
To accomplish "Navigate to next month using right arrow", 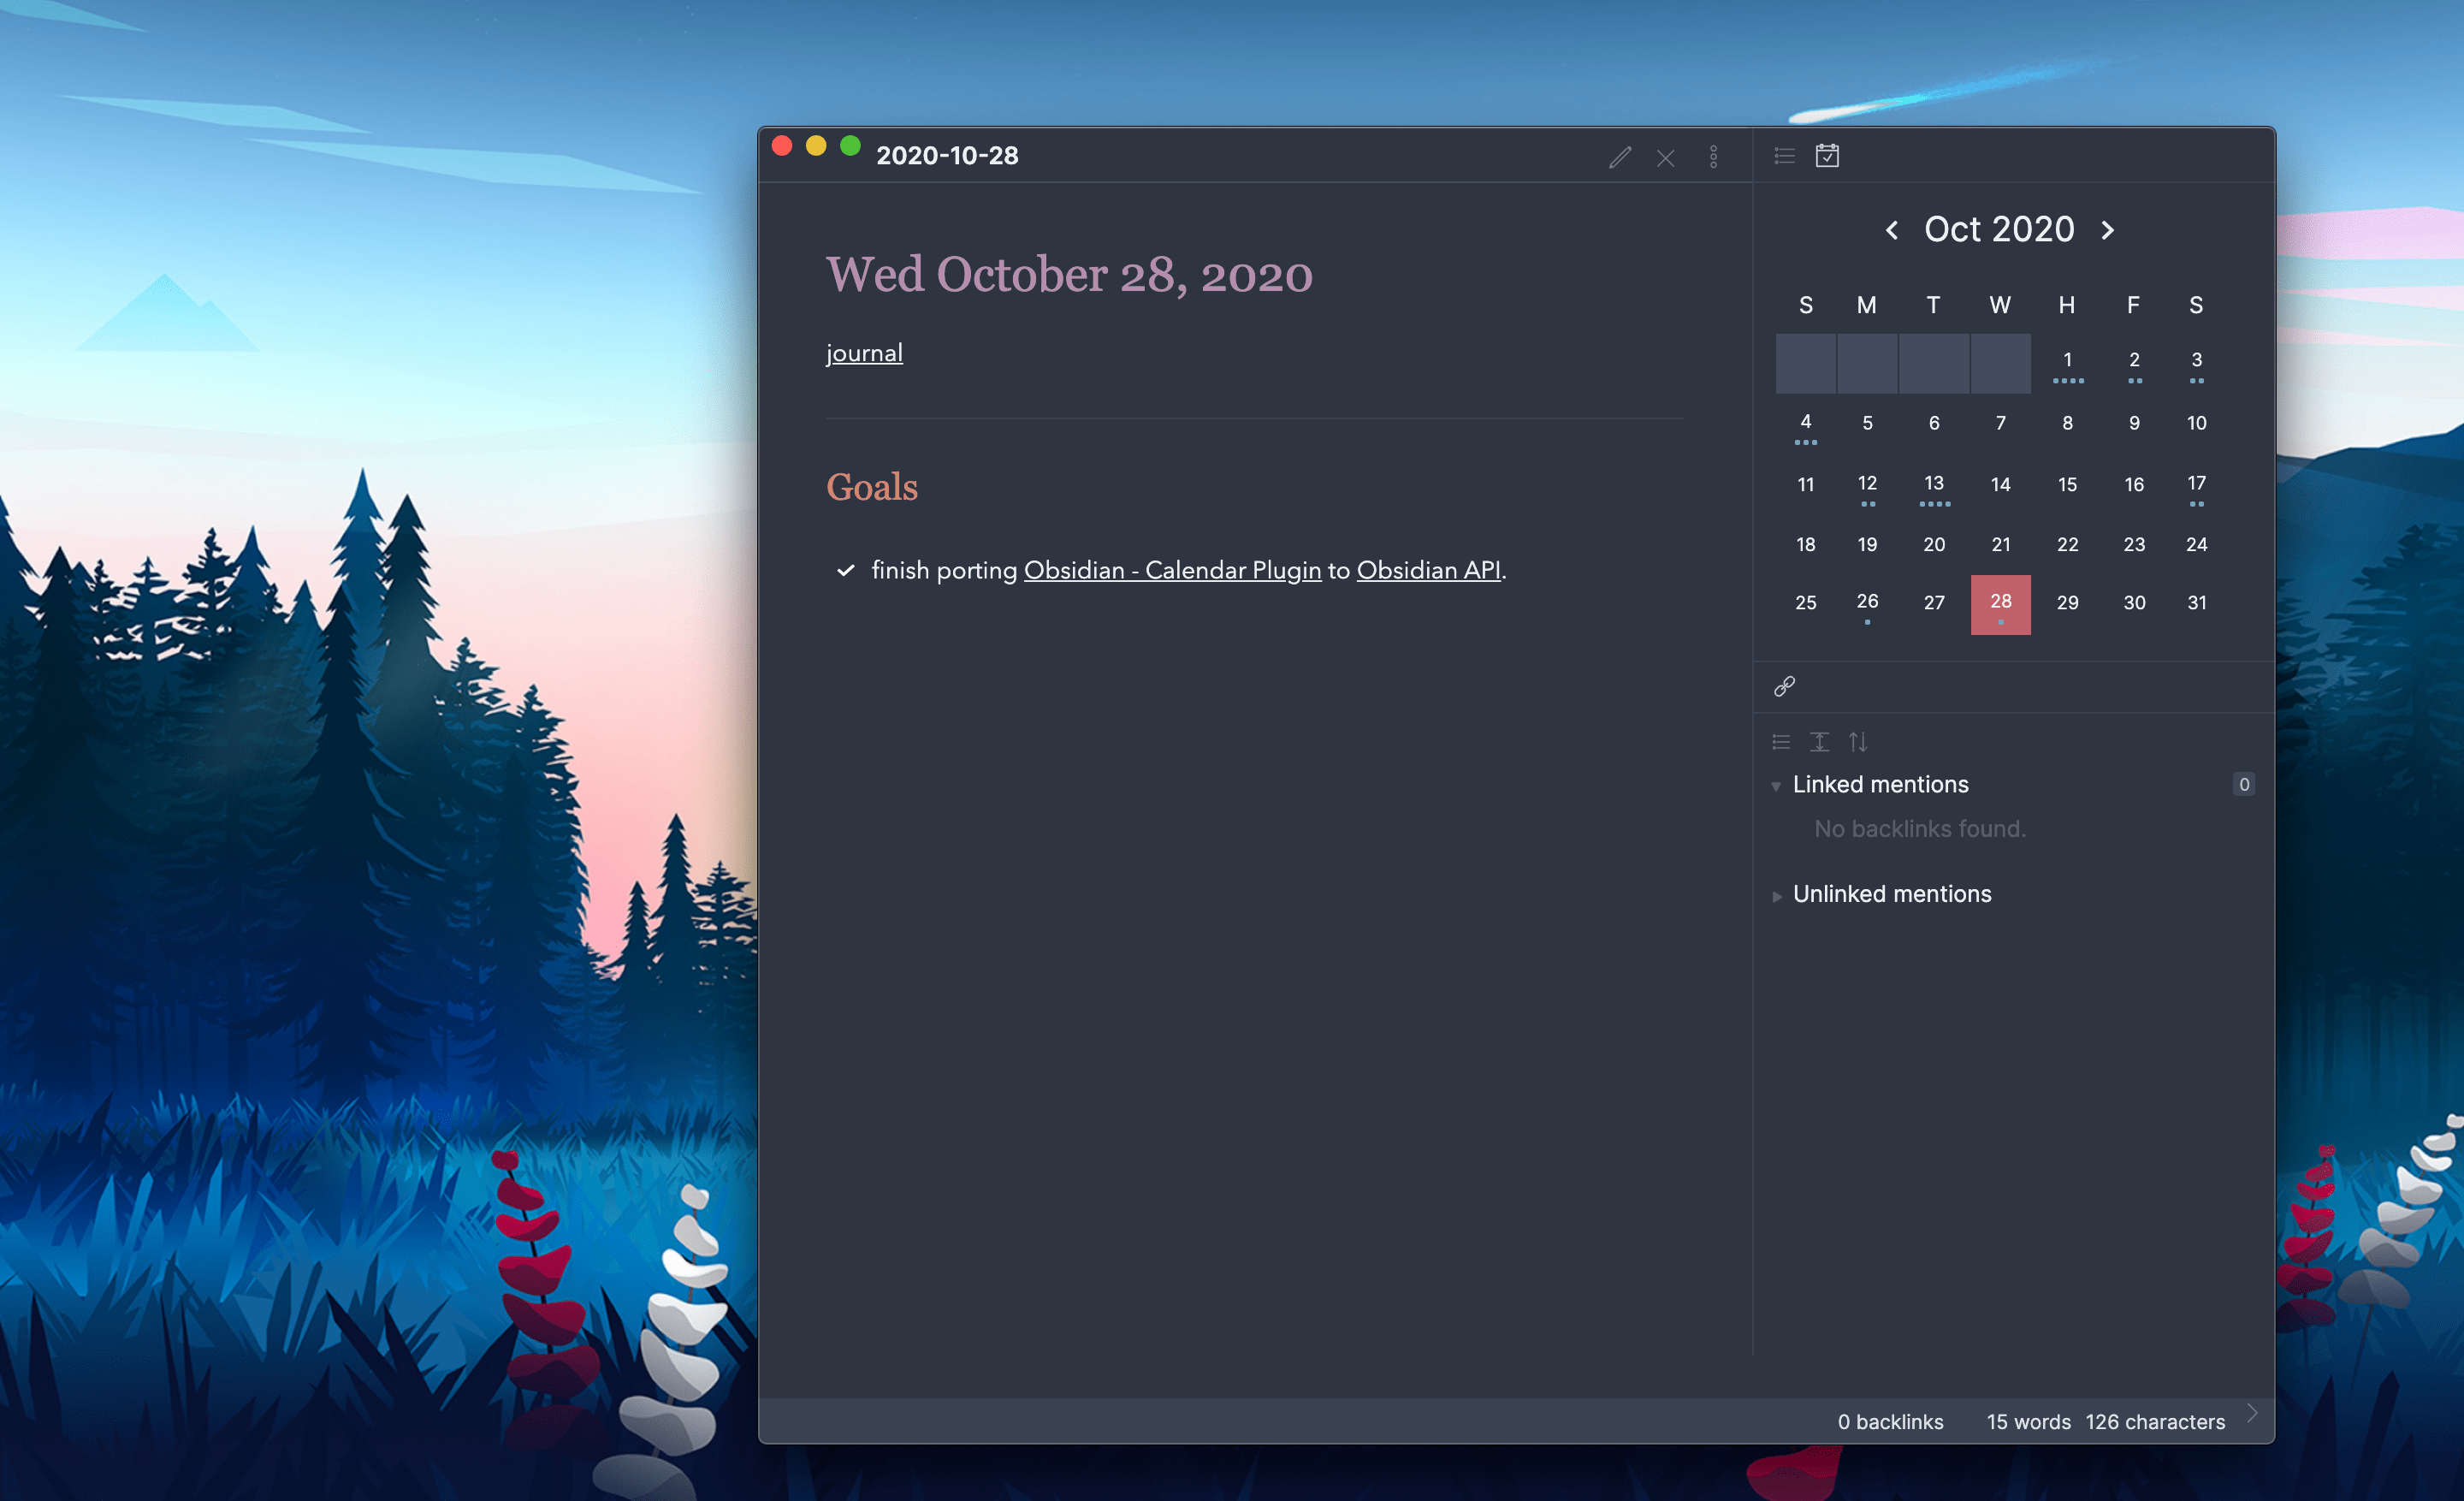I will coord(2112,230).
